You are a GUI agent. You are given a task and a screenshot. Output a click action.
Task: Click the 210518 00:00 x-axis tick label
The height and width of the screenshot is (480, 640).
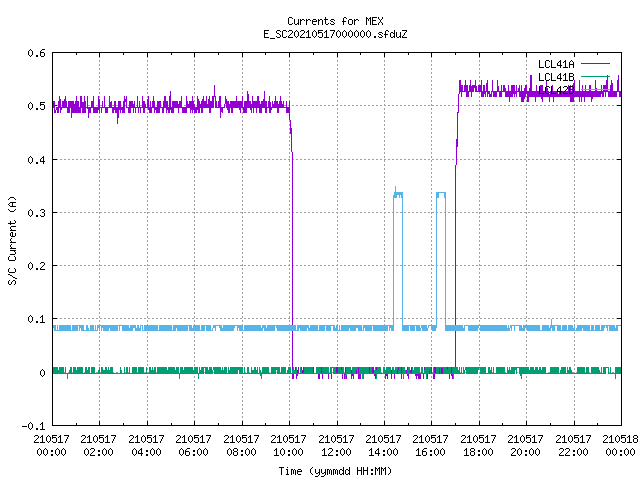click(620, 445)
